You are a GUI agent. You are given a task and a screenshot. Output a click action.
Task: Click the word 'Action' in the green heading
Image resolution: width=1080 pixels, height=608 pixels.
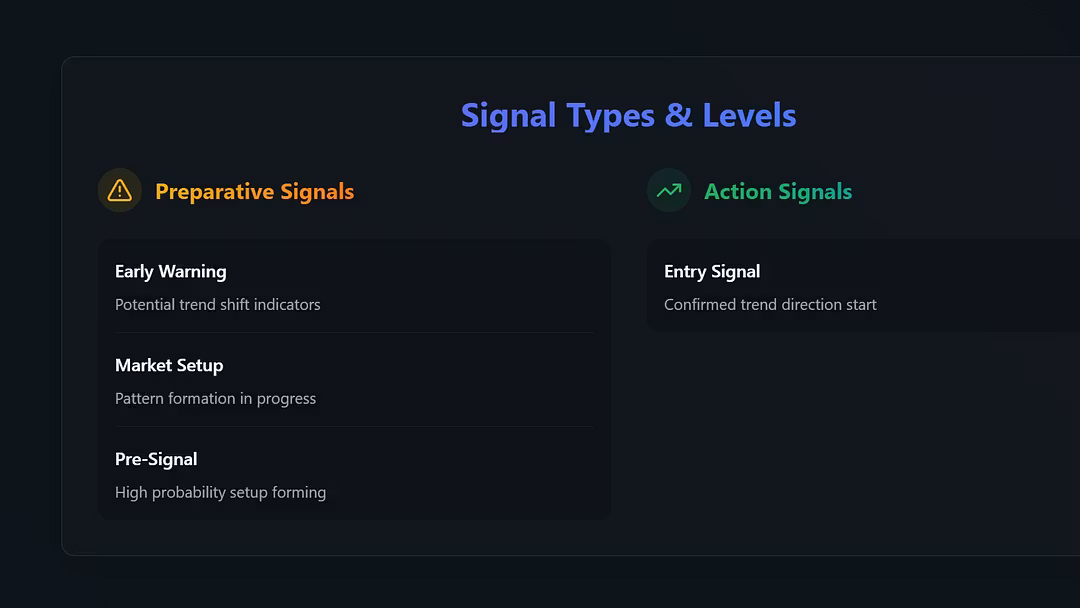tap(736, 191)
